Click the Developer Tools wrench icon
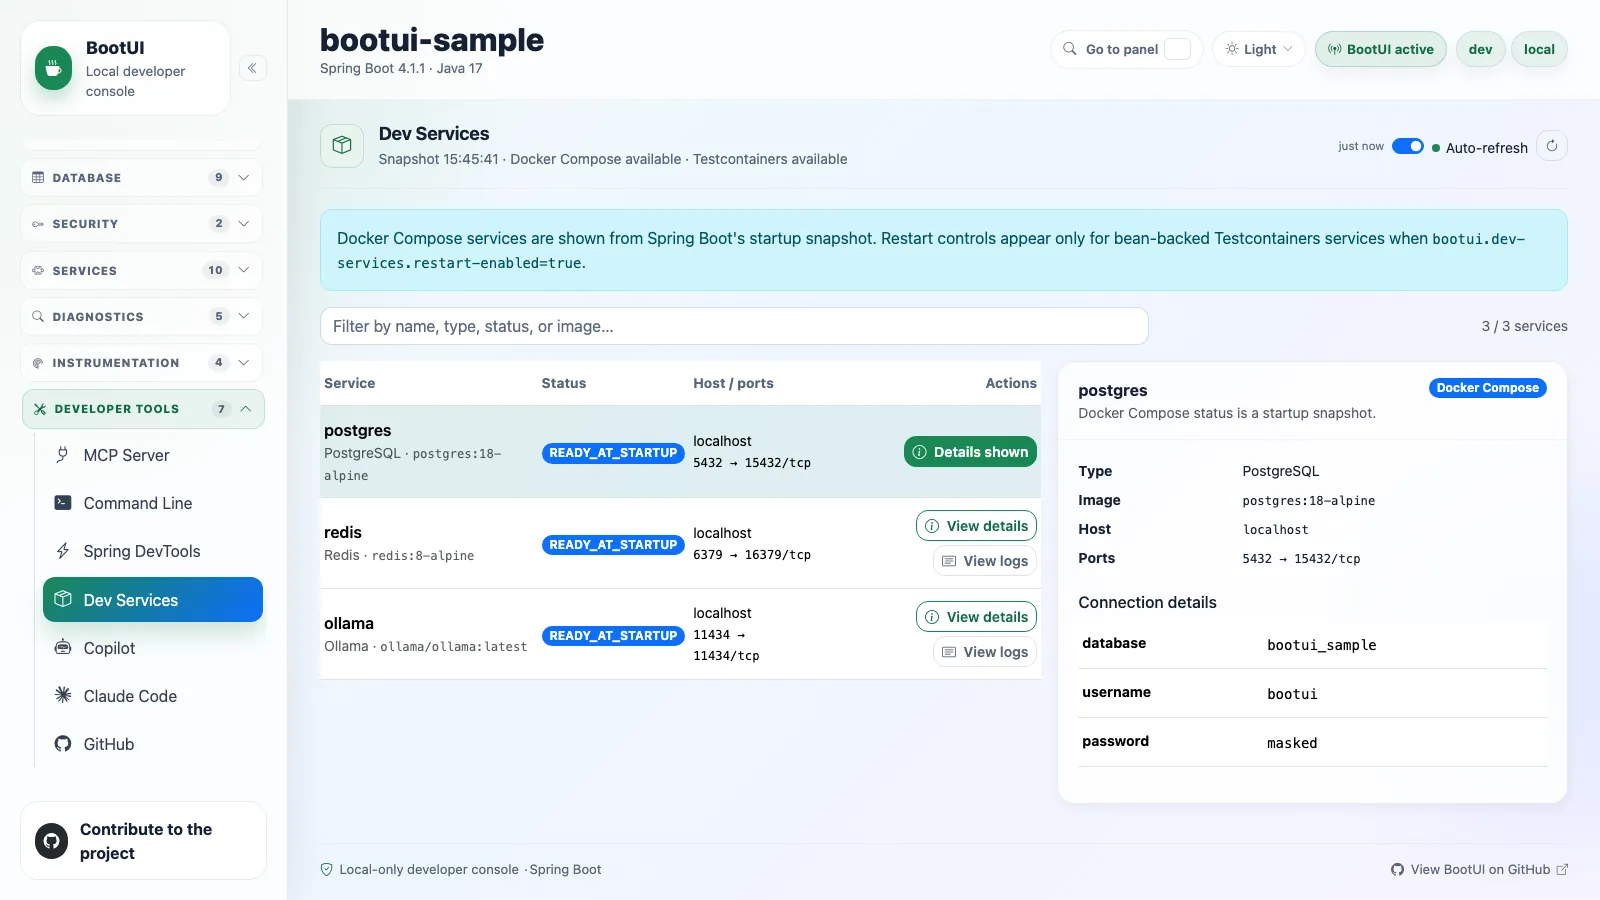 [40, 409]
